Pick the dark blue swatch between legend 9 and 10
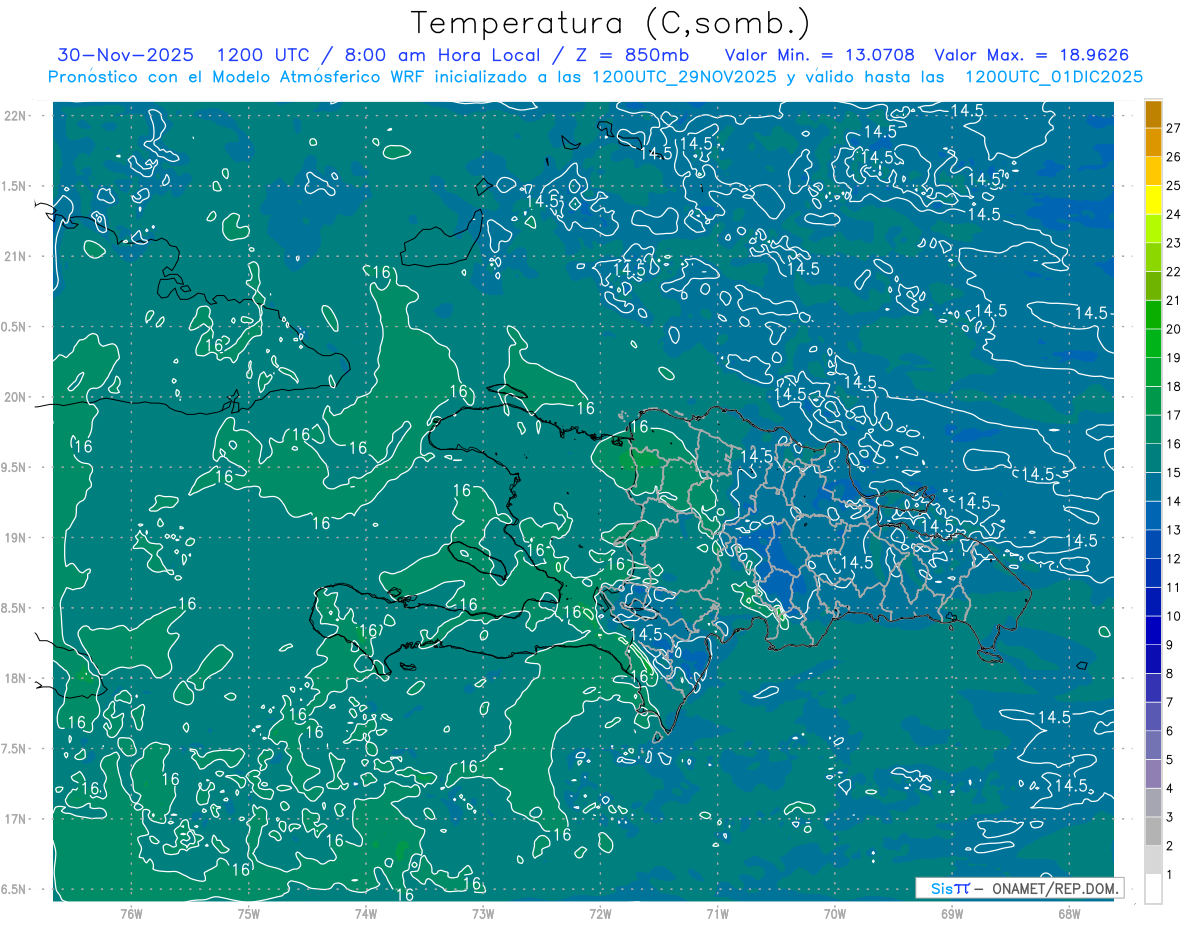1200x927 pixels. pyautogui.click(x=1153, y=630)
